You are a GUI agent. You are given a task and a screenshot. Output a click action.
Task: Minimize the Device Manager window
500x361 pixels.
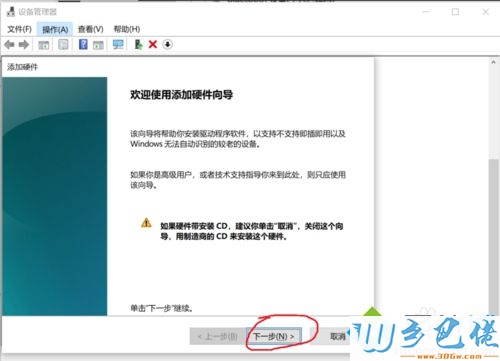click(426, 12)
